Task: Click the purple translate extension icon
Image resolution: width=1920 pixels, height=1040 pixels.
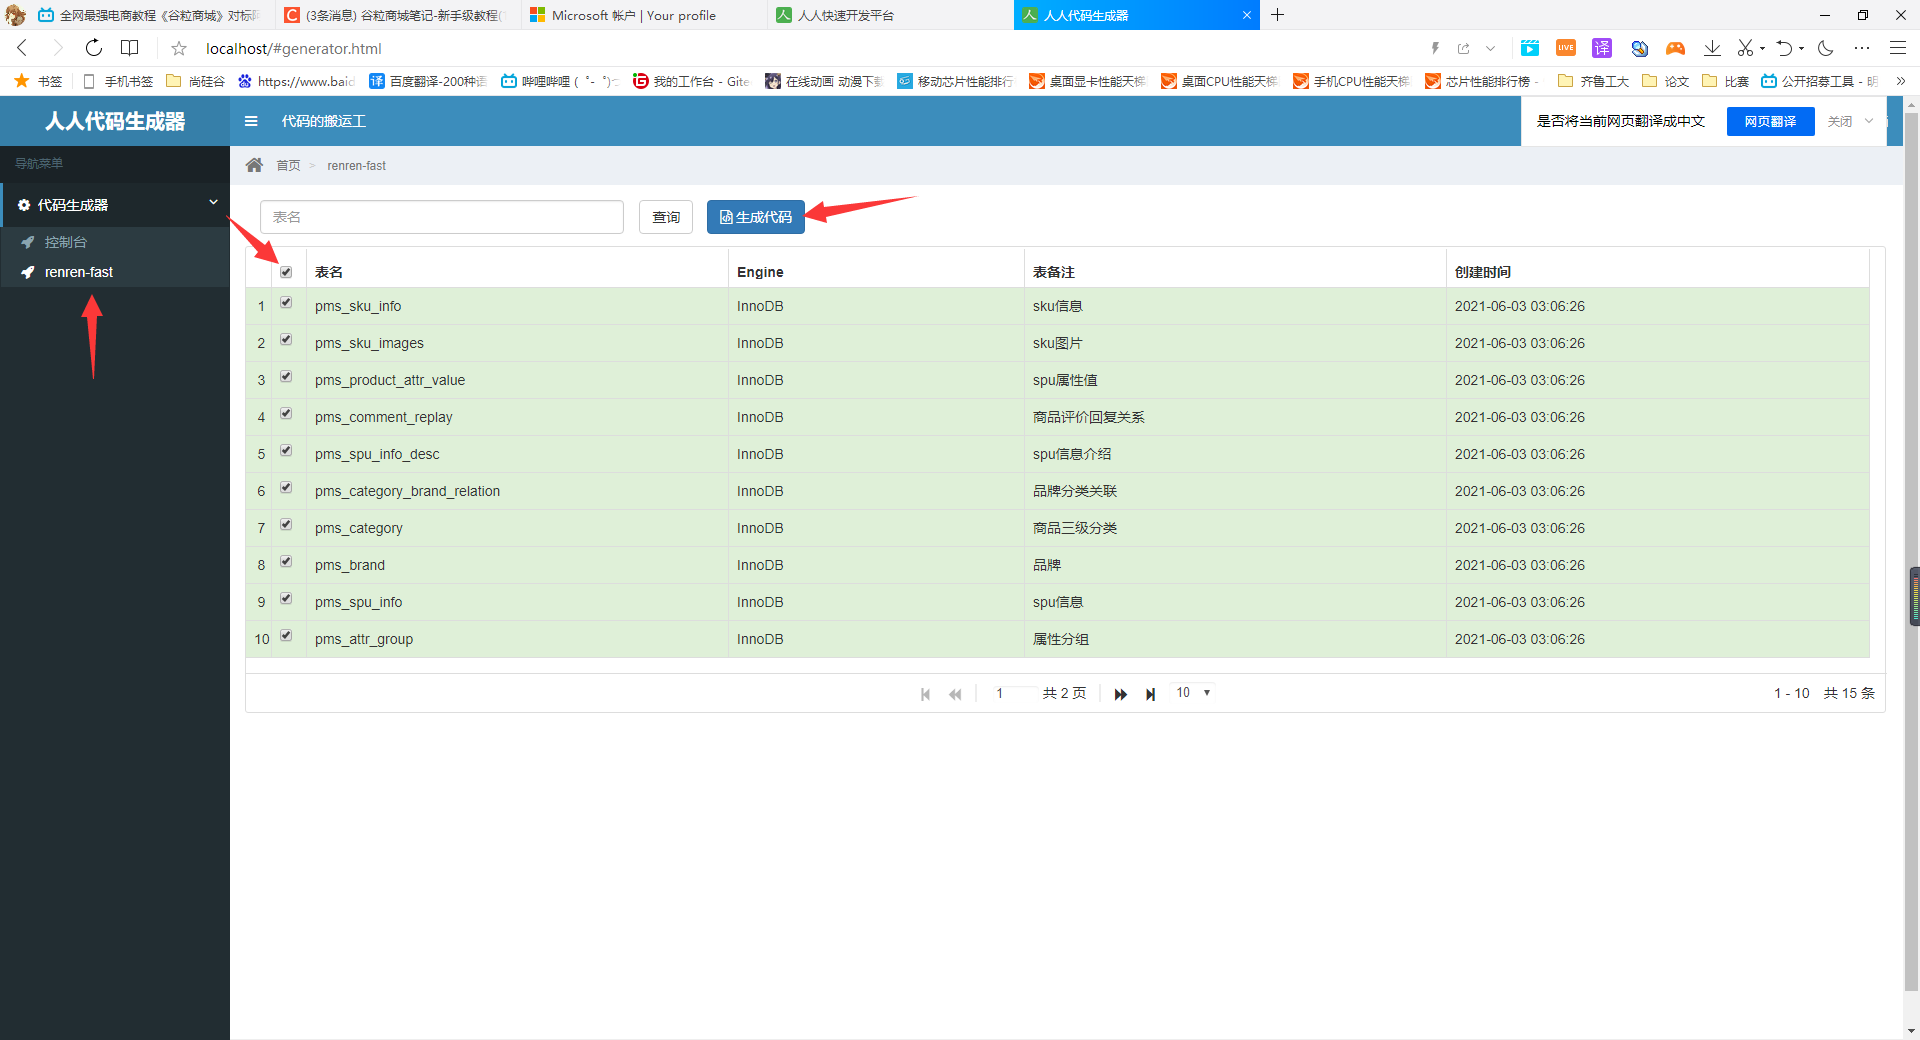Action: point(1602,48)
